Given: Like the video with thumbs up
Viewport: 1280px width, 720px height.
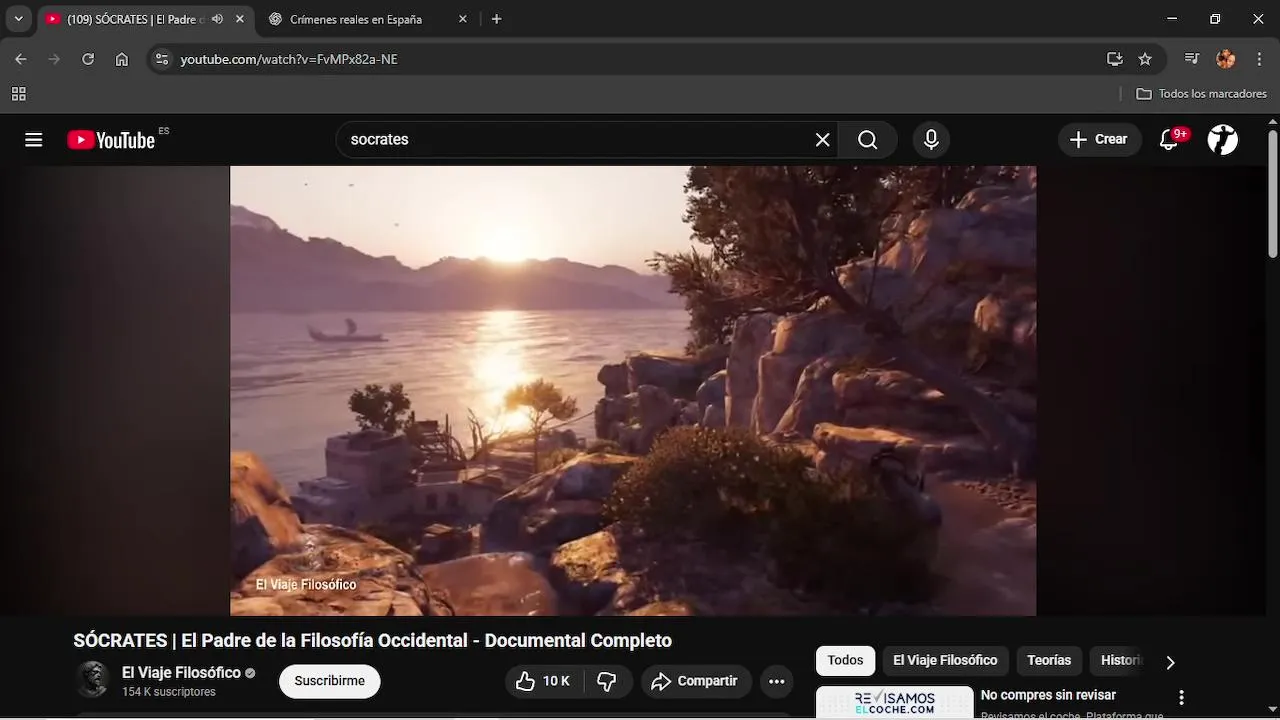Looking at the screenshot, I should pos(543,681).
